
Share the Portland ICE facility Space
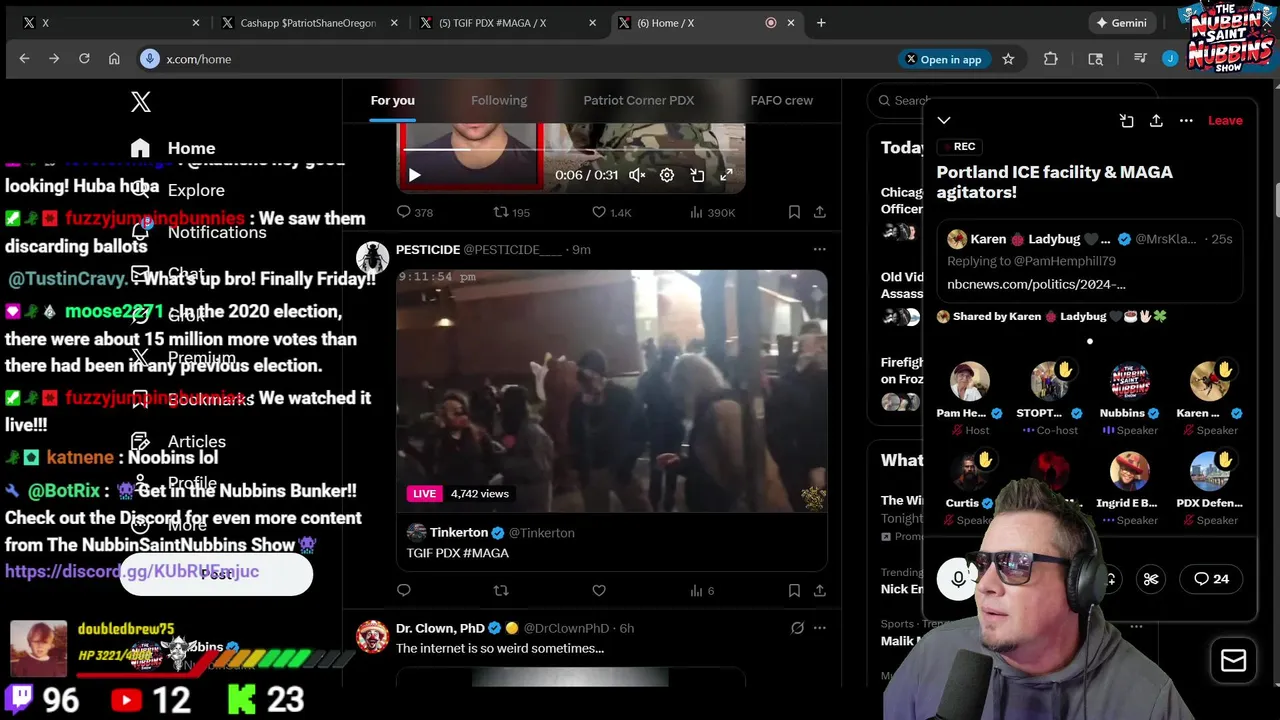pyautogui.click(x=1156, y=120)
